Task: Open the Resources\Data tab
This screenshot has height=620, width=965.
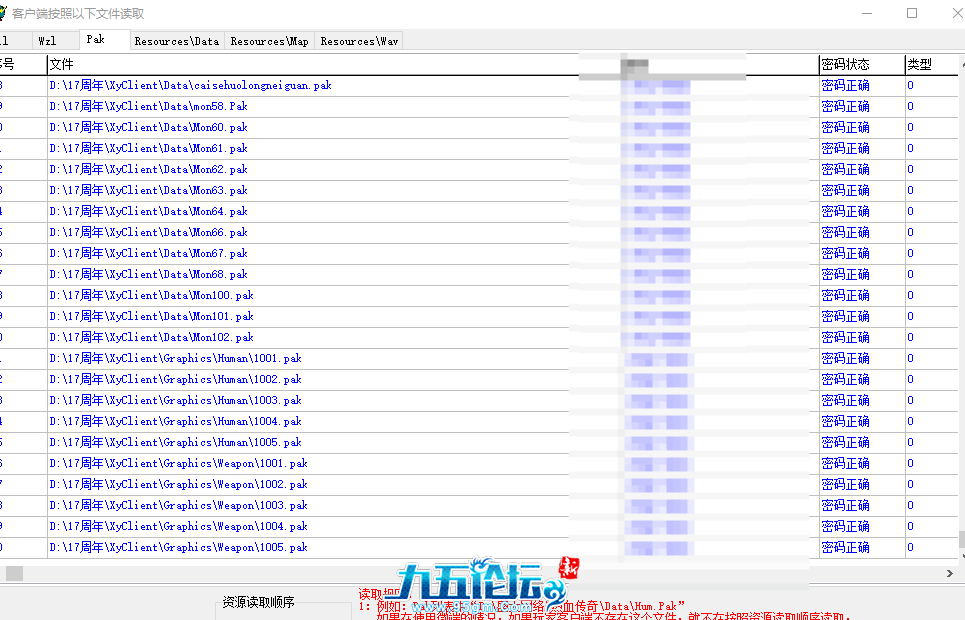Action: pyautogui.click(x=177, y=41)
